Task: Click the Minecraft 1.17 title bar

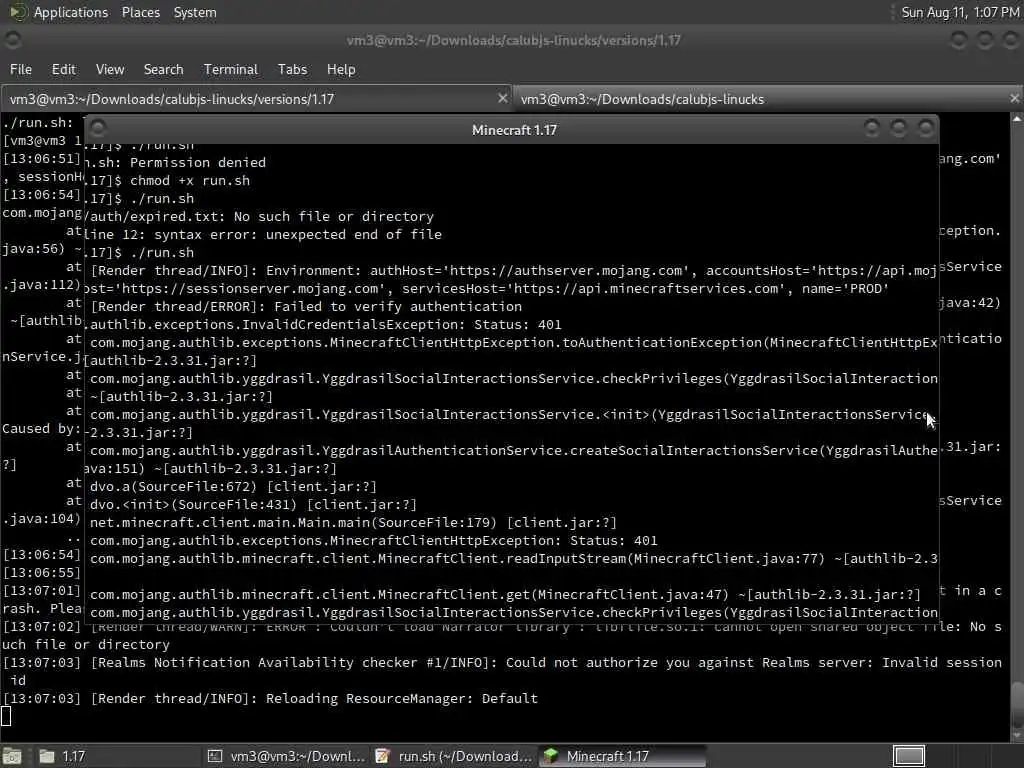Action: tap(514, 130)
